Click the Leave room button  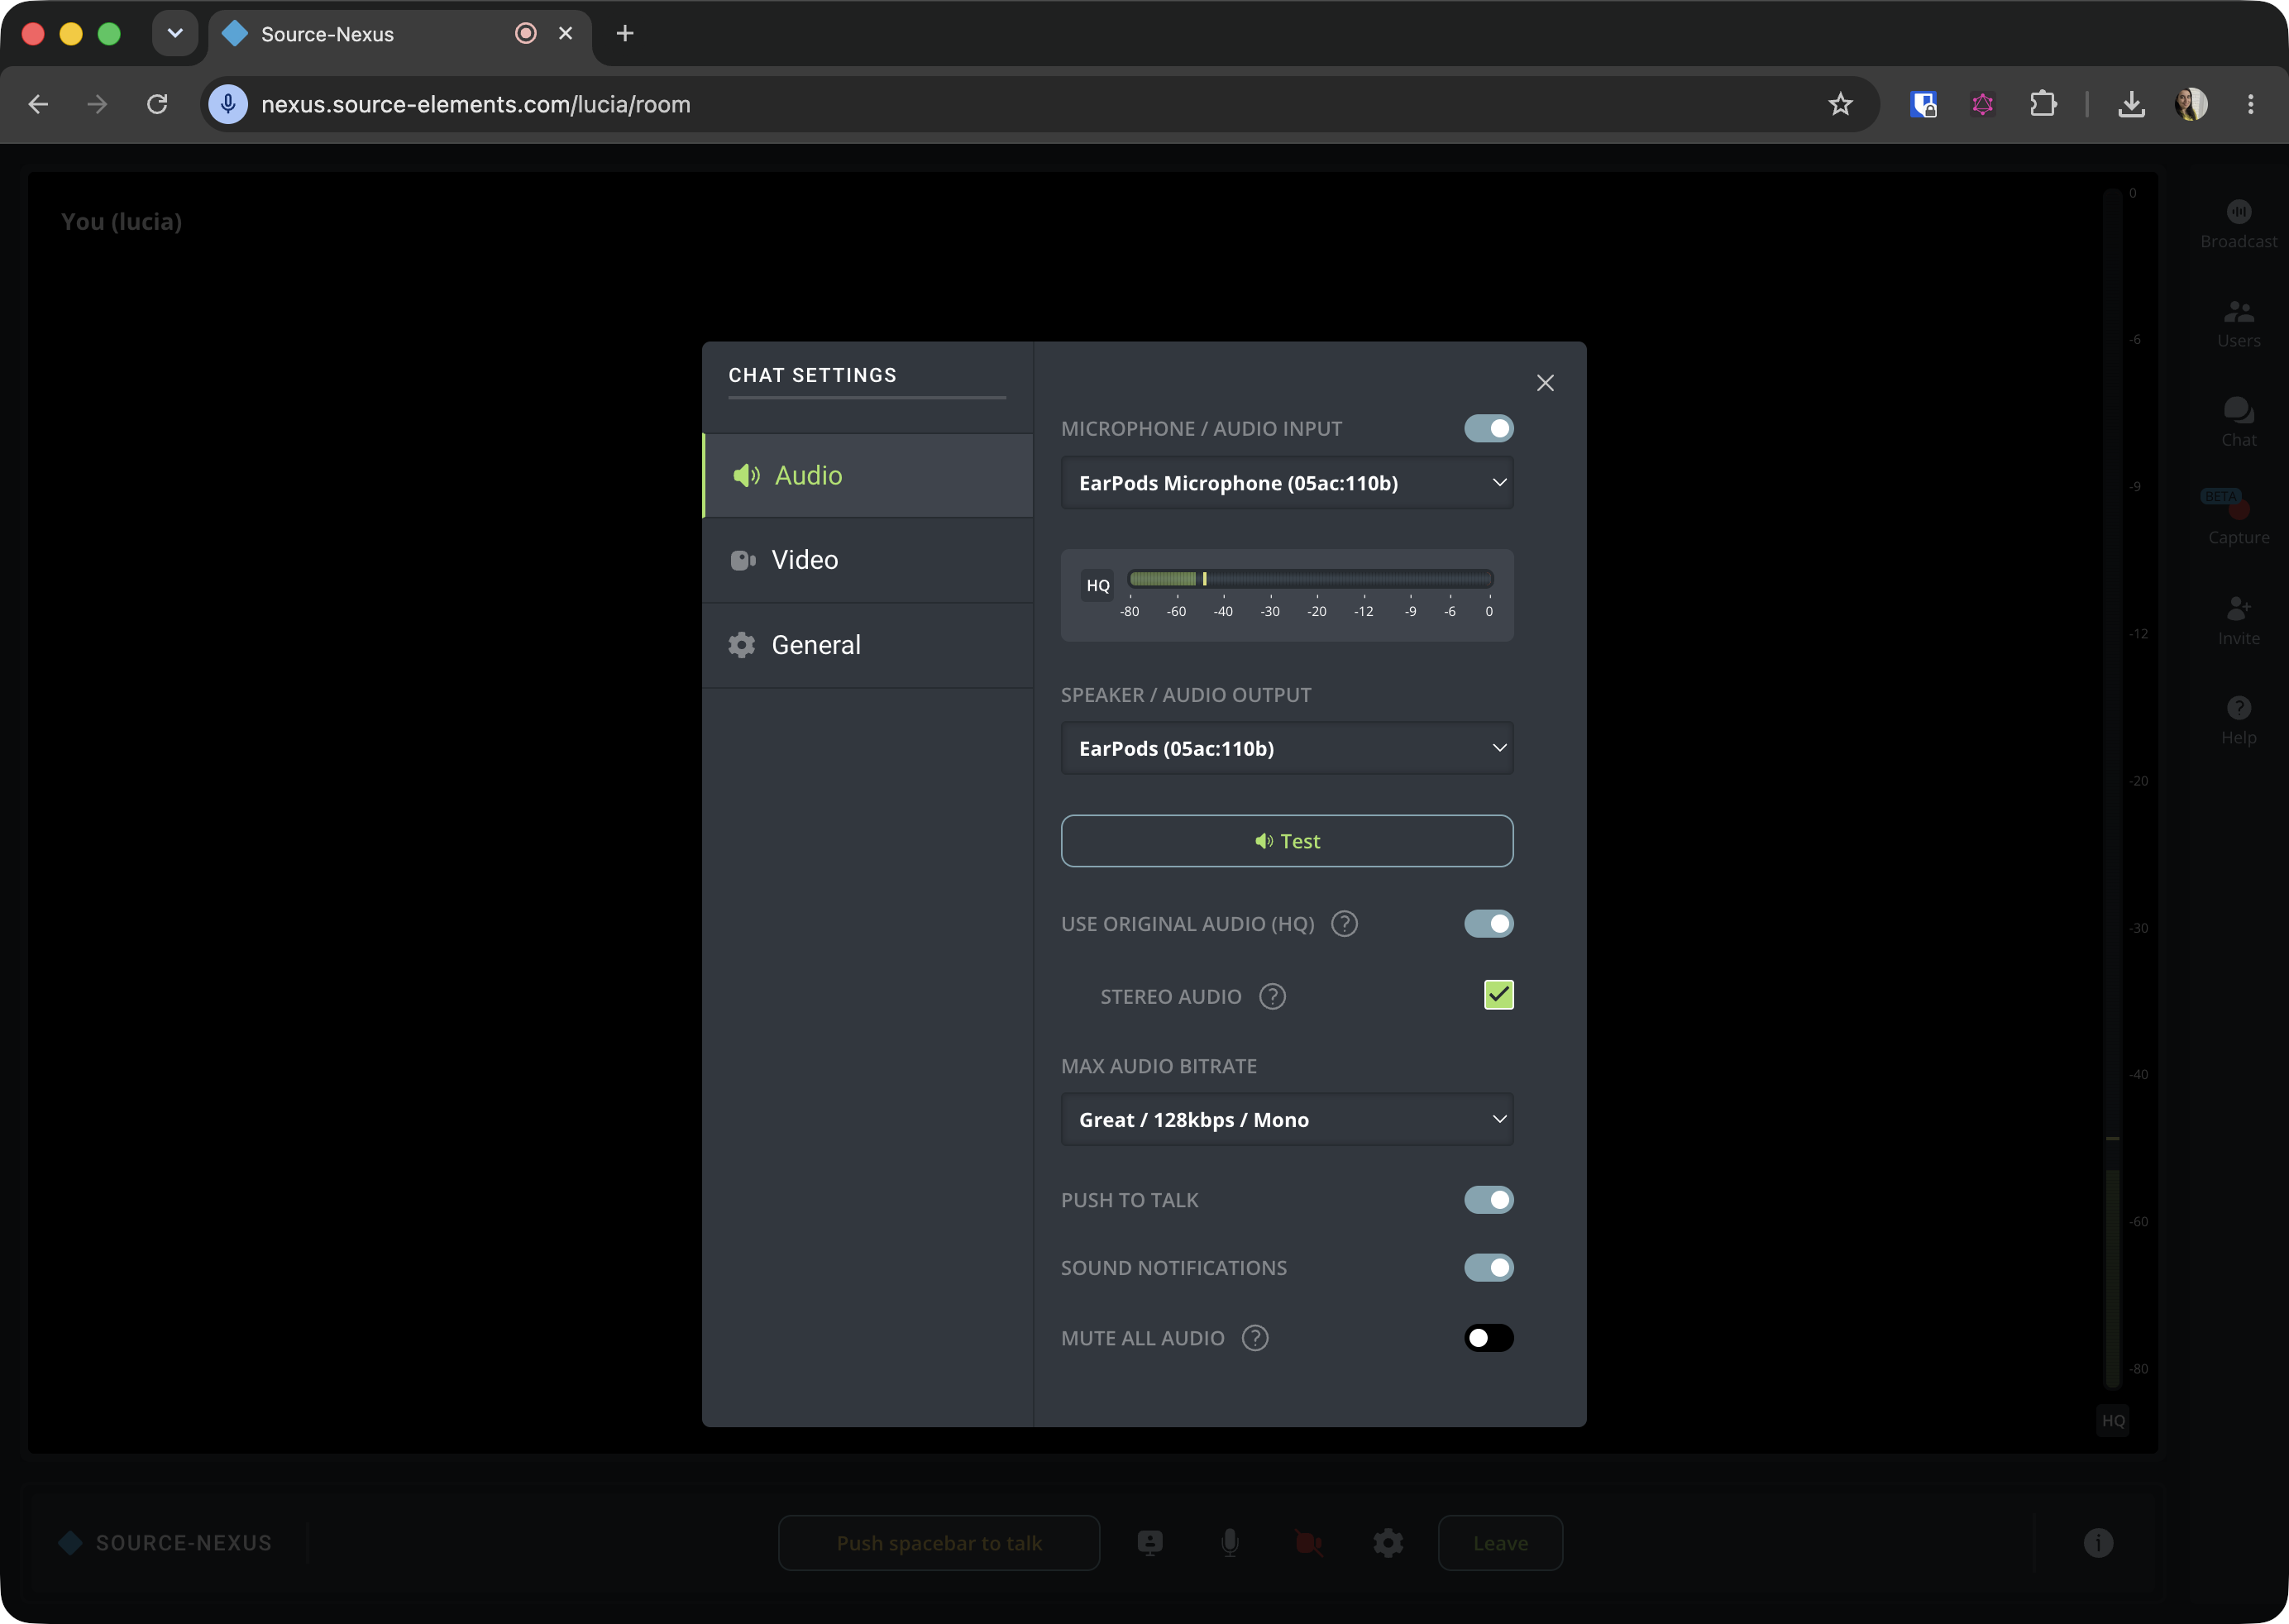click(1500, 1542)
